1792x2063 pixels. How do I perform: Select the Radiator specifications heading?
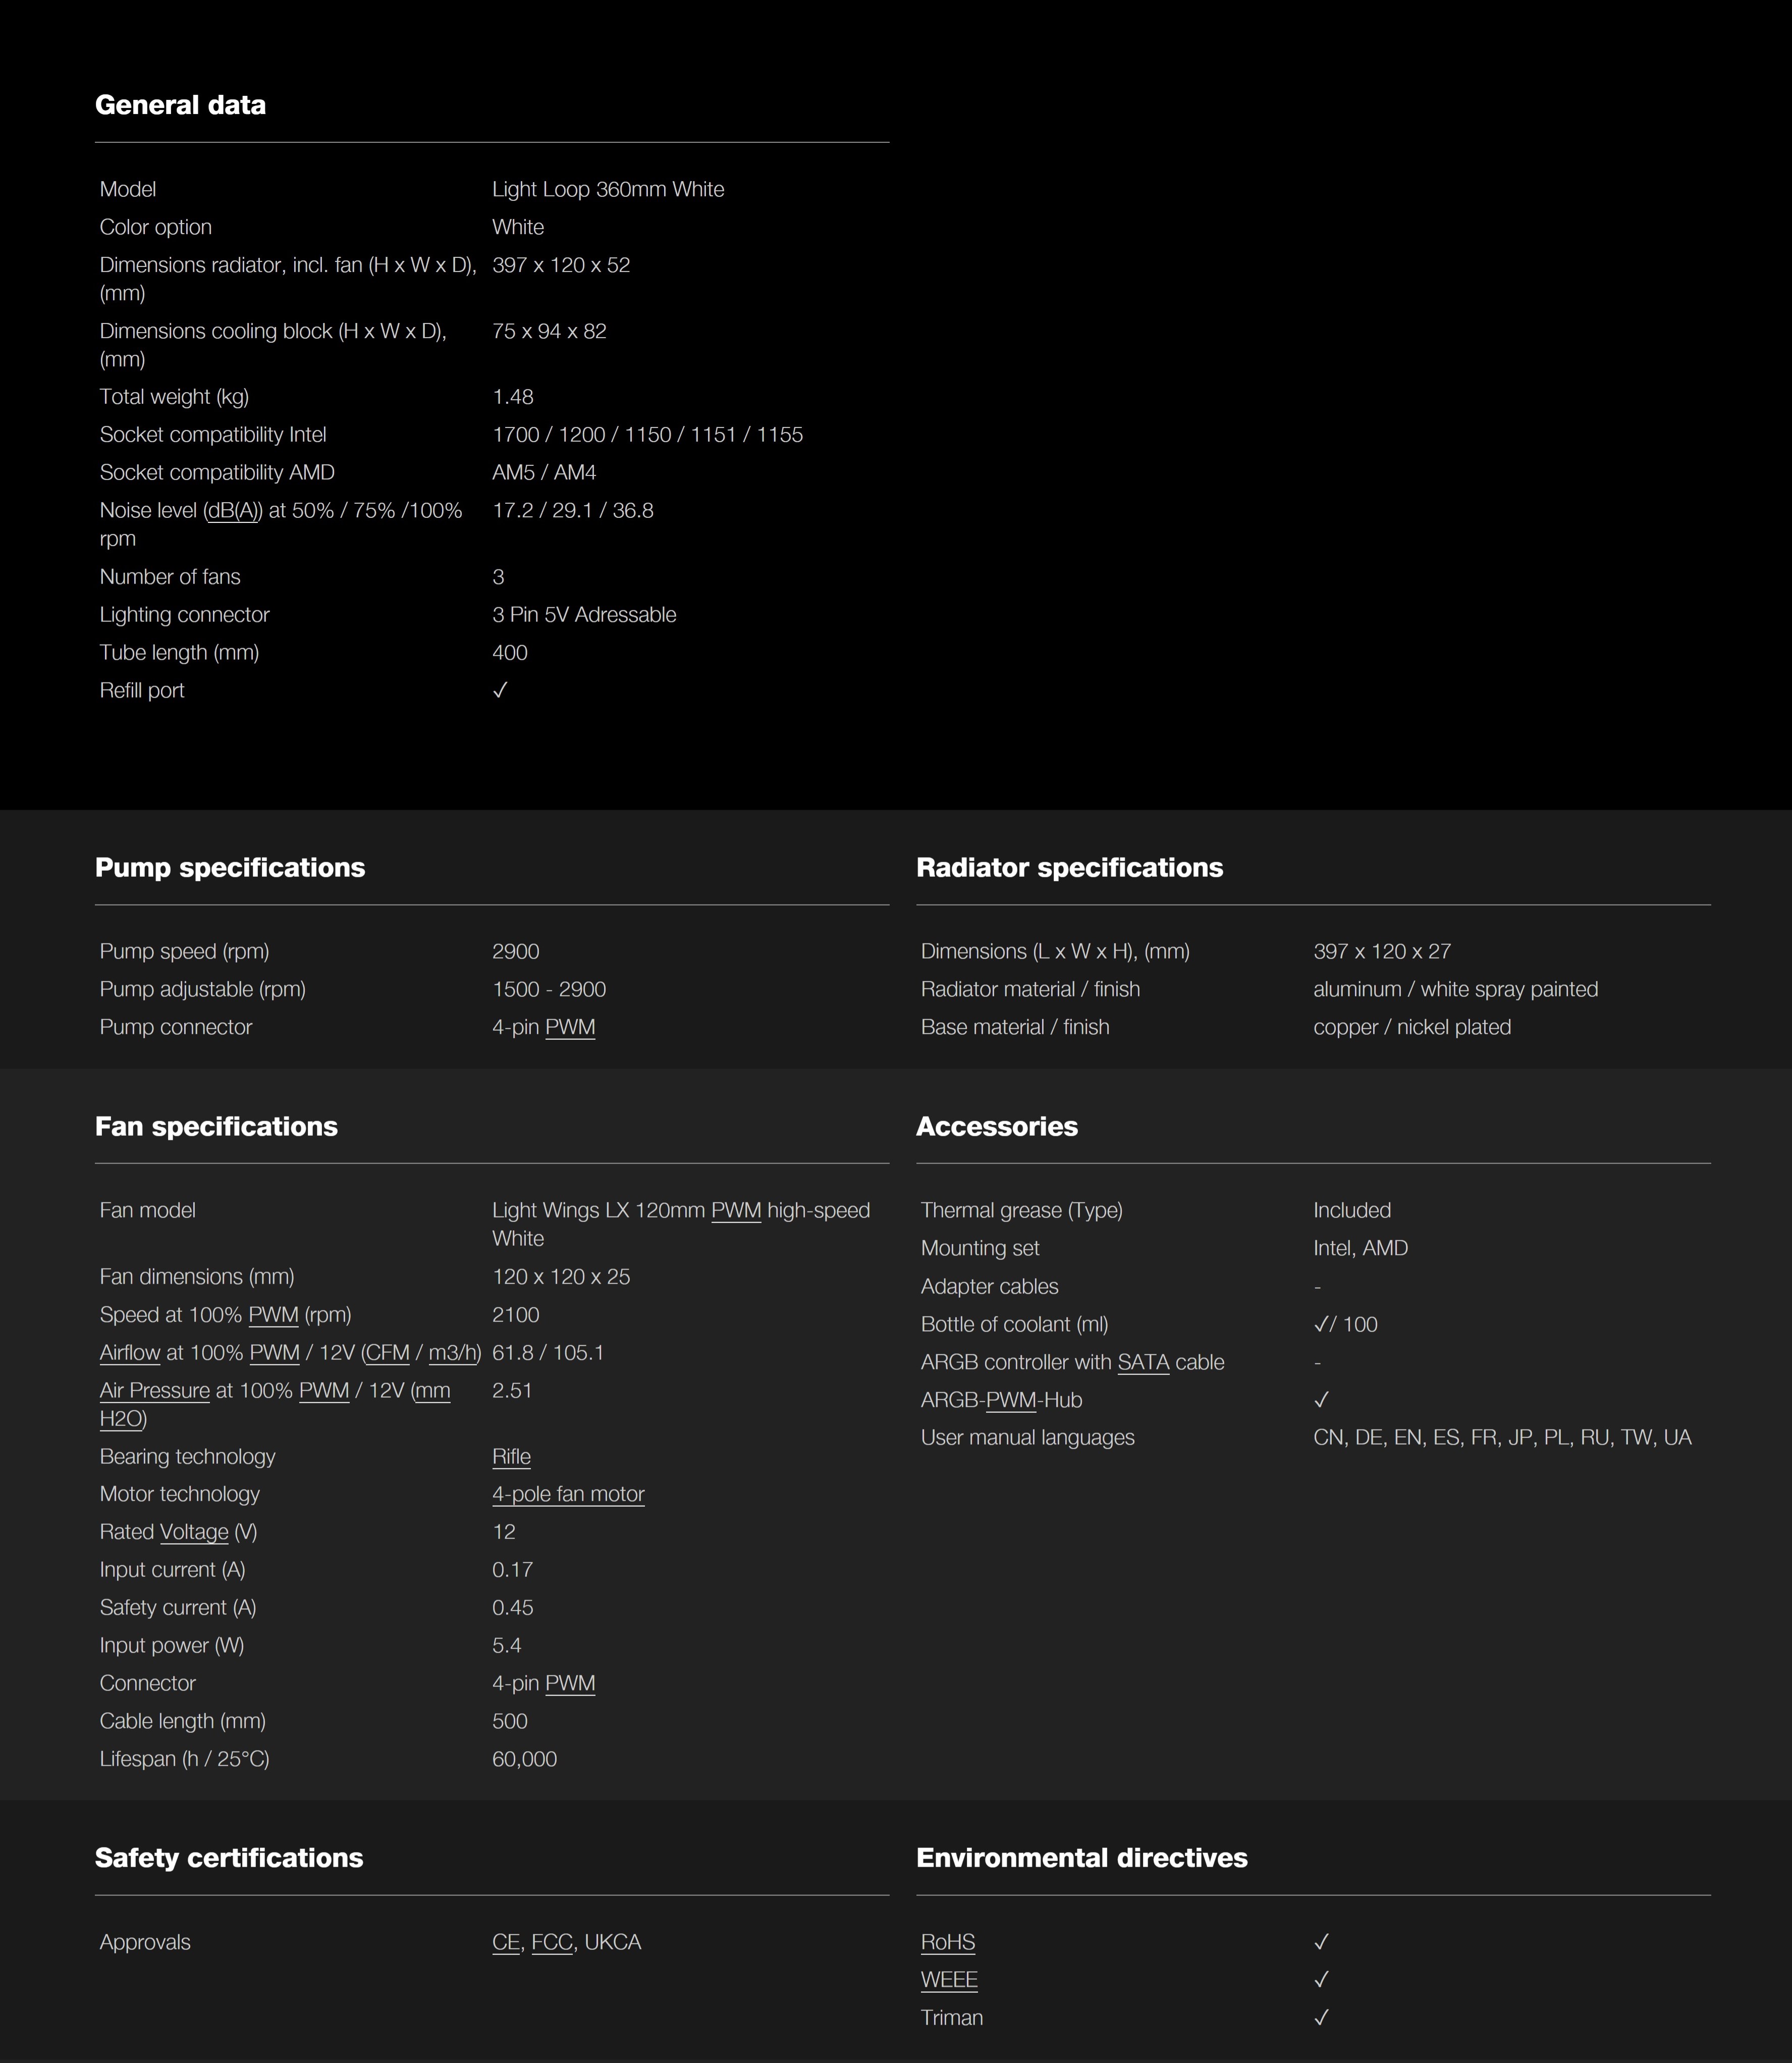1069,868
